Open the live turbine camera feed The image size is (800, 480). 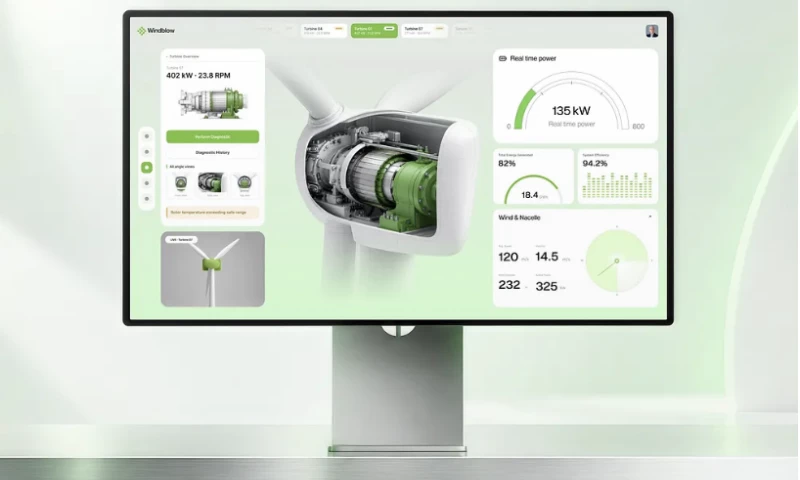(x=212, y=269)
